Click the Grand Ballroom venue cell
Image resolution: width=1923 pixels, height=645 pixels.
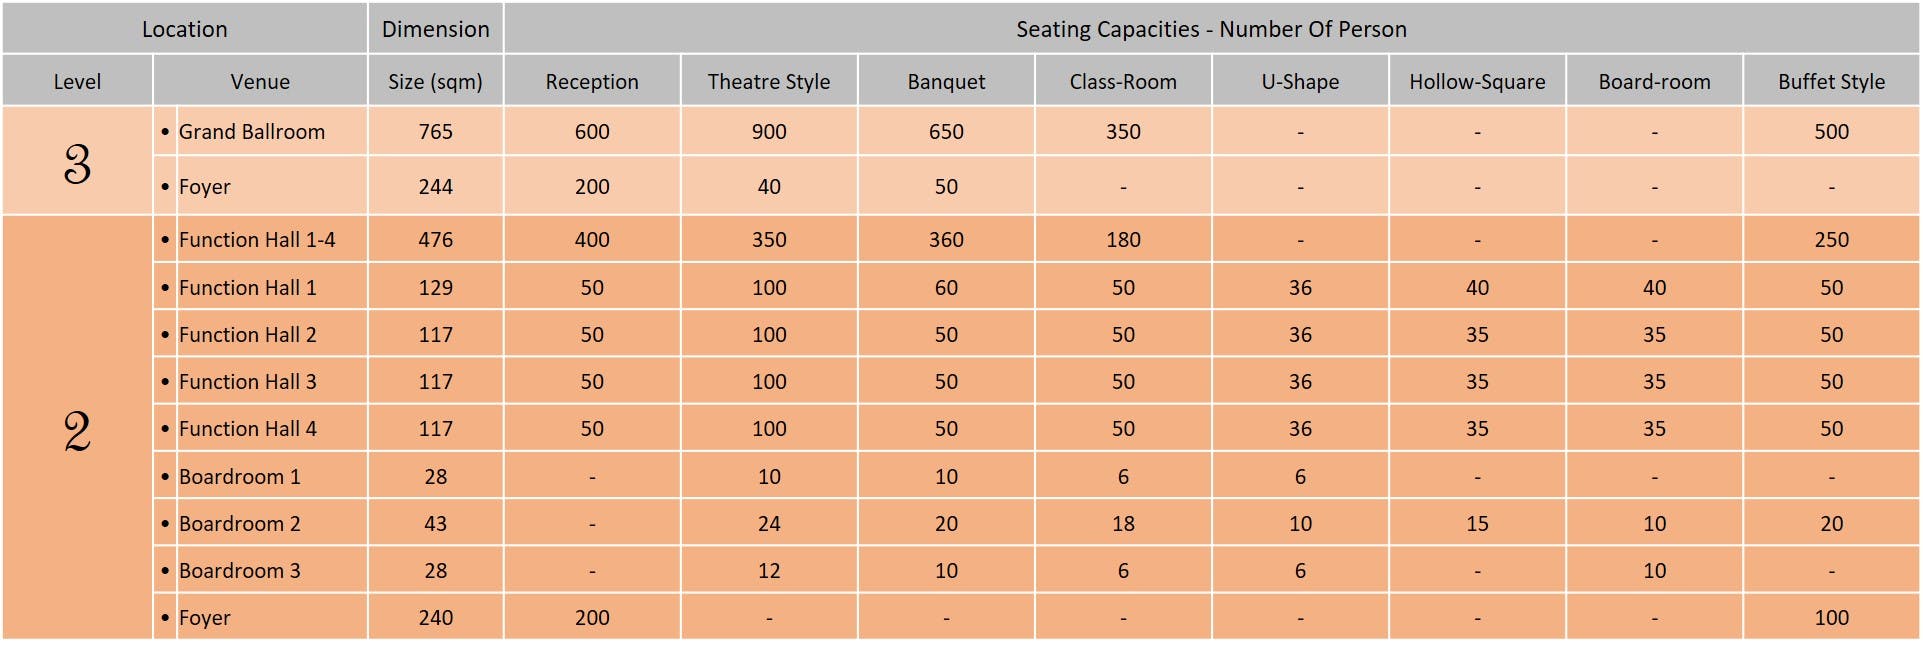pos(260,131)
